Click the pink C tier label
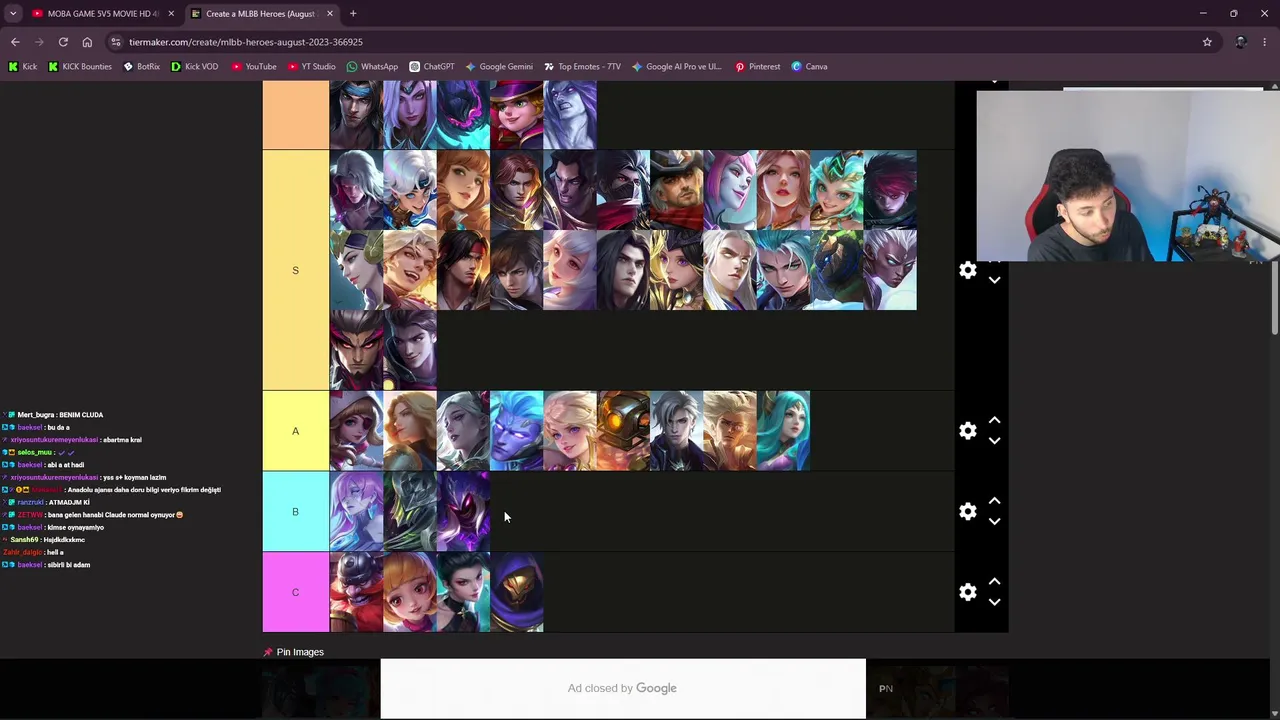Screen dimensions: 1280x720 [x=295, y=592]
